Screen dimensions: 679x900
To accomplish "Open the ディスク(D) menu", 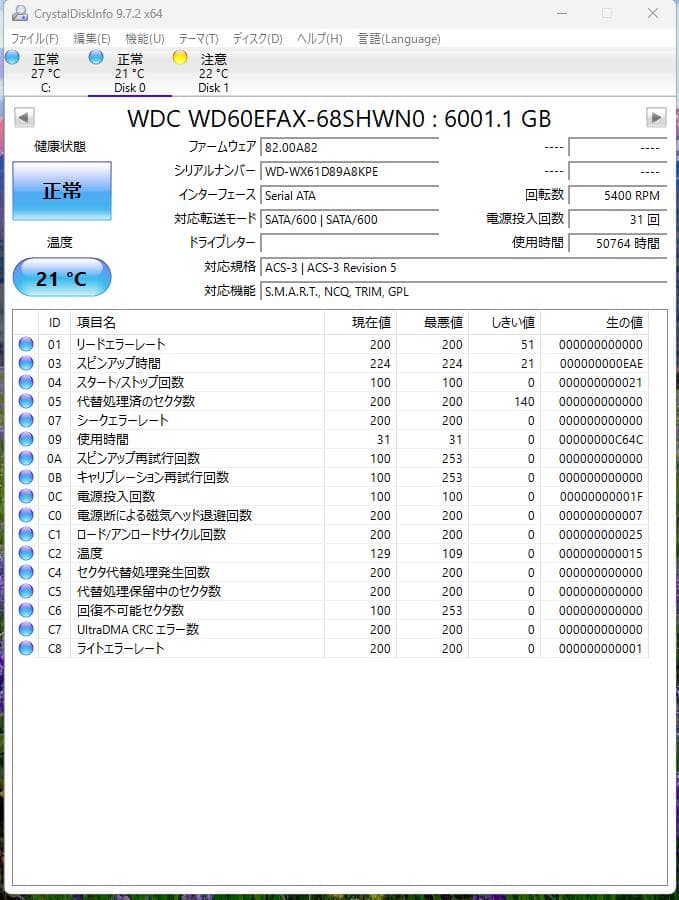I will [x=258, y=38].
